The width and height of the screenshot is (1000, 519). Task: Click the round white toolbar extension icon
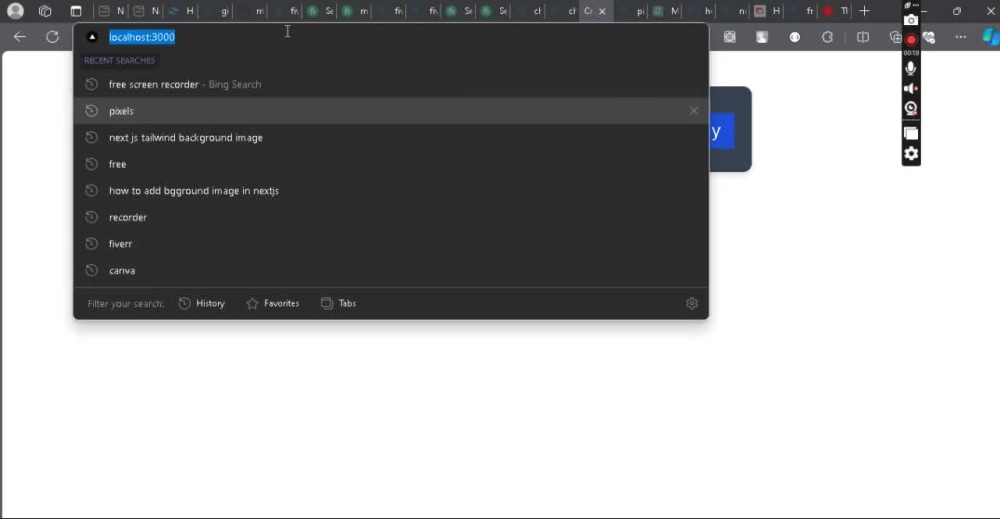tap(795, 37)
